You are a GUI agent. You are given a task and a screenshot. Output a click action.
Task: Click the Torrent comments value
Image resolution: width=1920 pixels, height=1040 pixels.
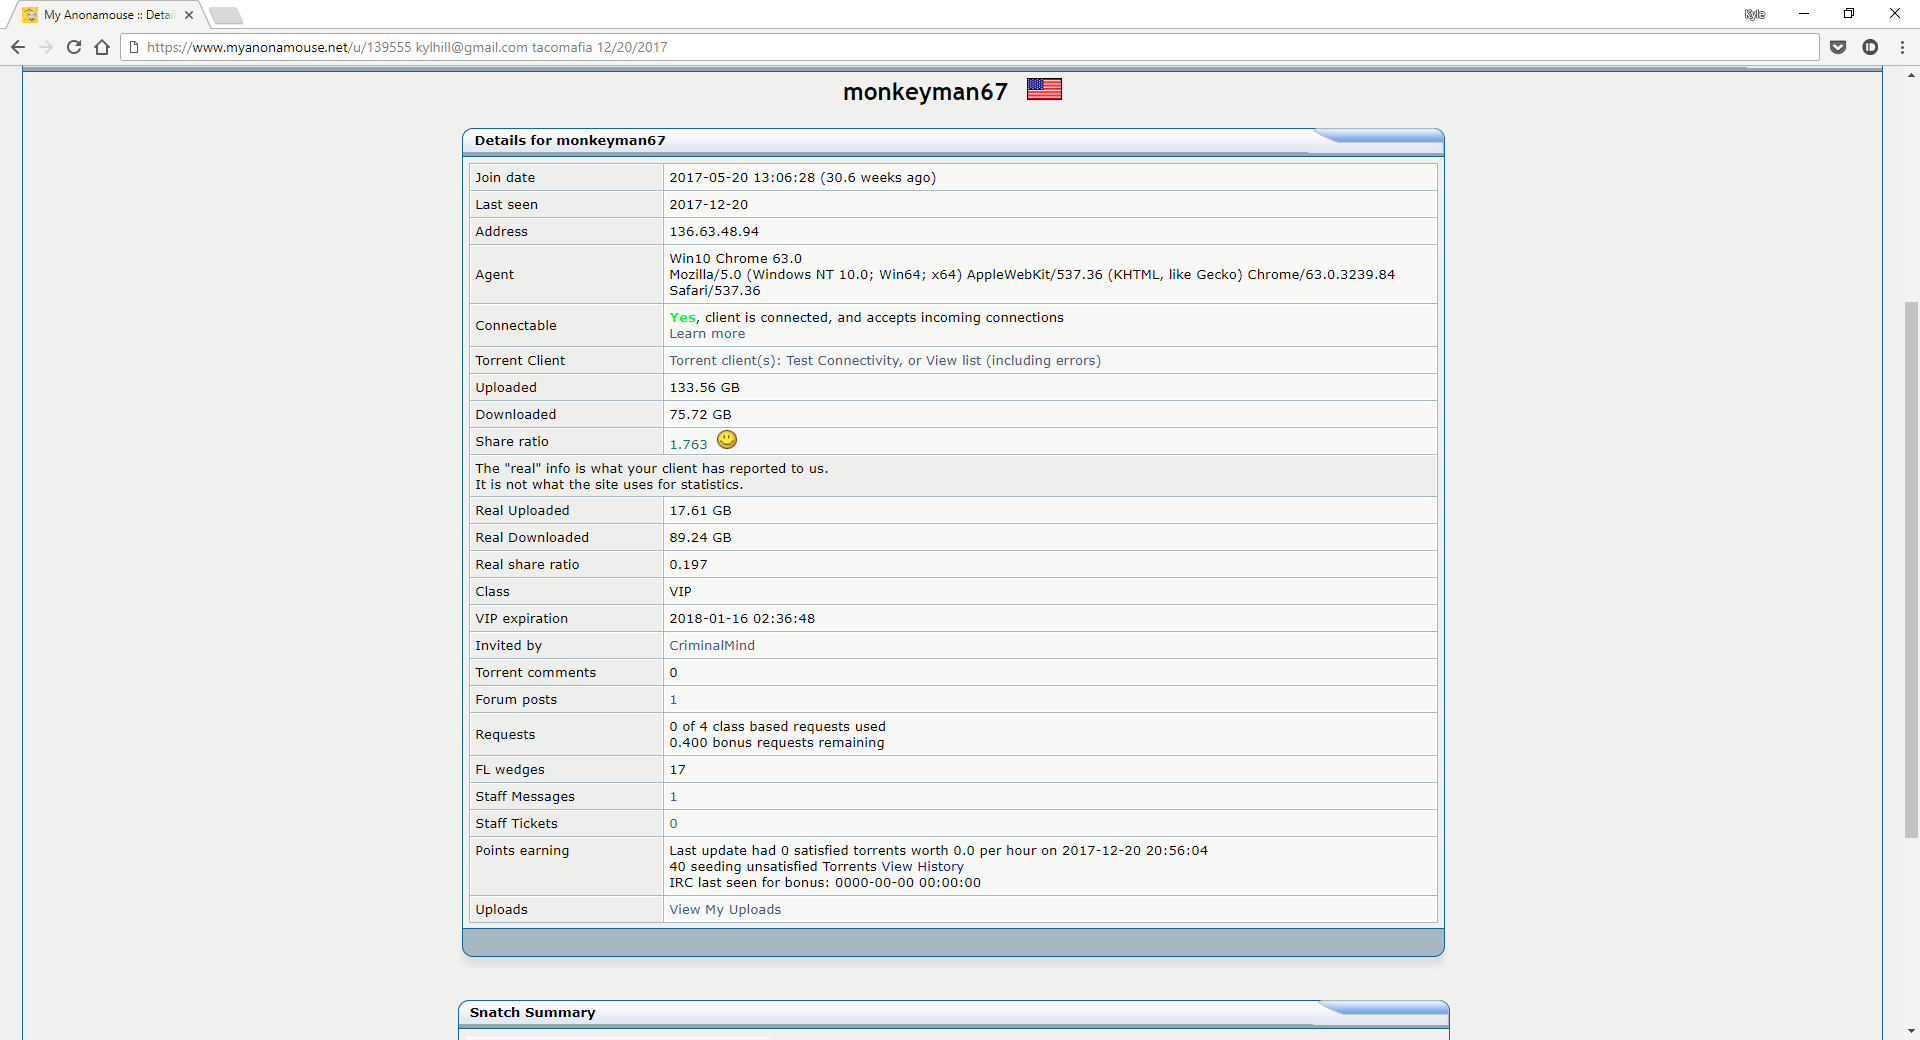[x=673, y=673]
